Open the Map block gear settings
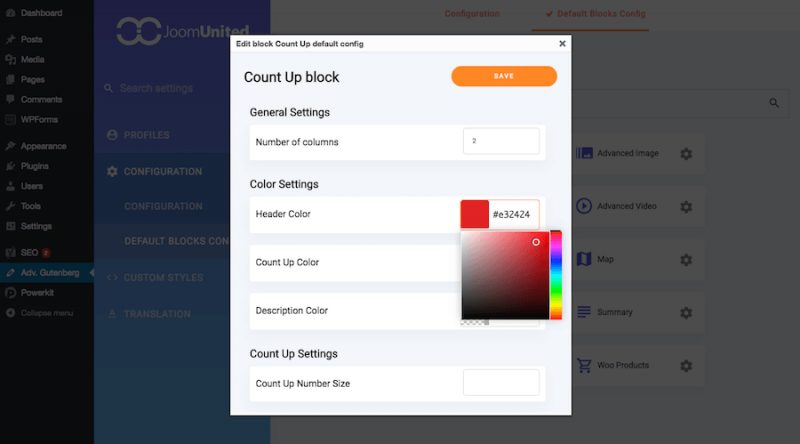The image size is (800, 444). 686,260
